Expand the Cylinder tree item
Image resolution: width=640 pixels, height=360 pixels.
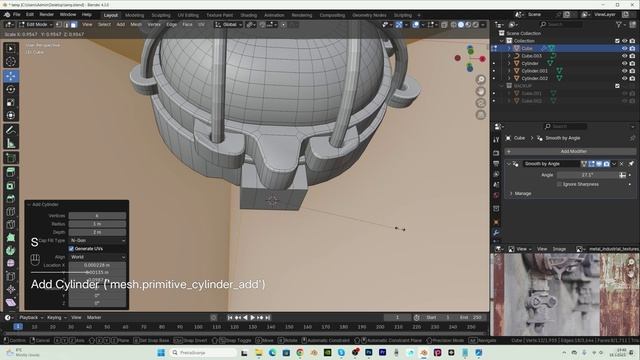click(x=509, y=63)
